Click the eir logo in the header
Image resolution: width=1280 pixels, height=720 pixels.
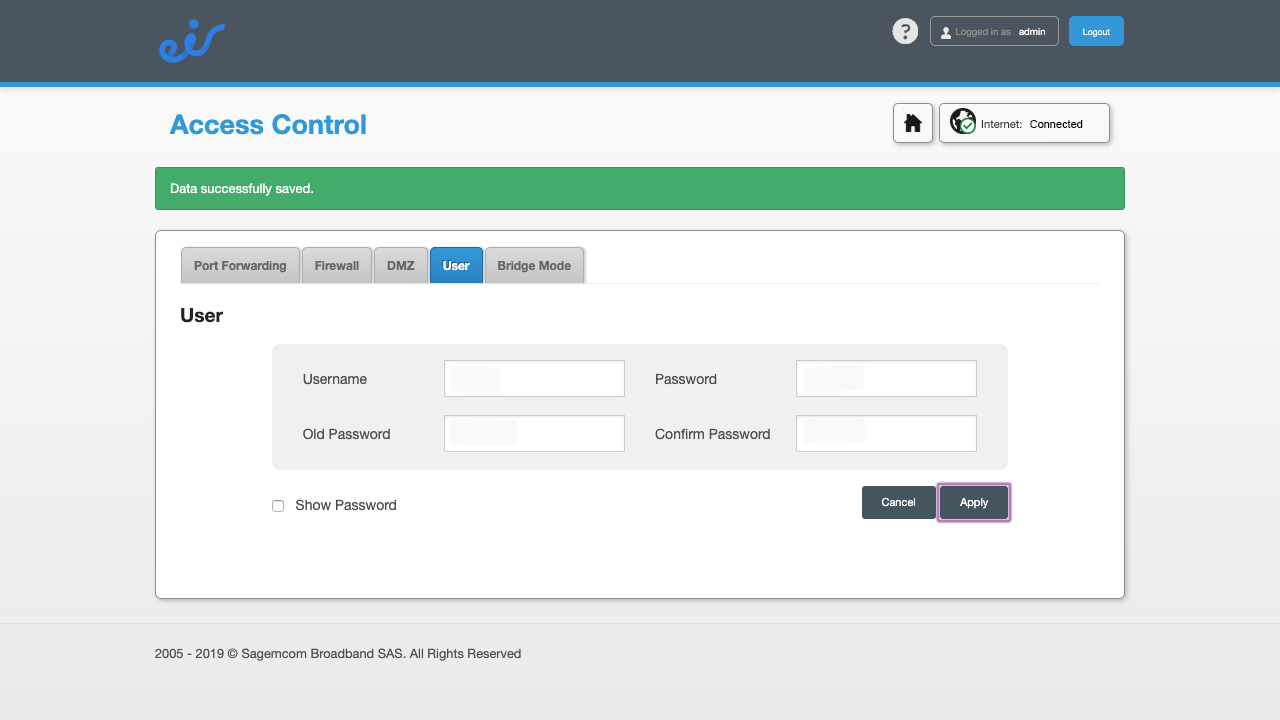click(191, 41)
